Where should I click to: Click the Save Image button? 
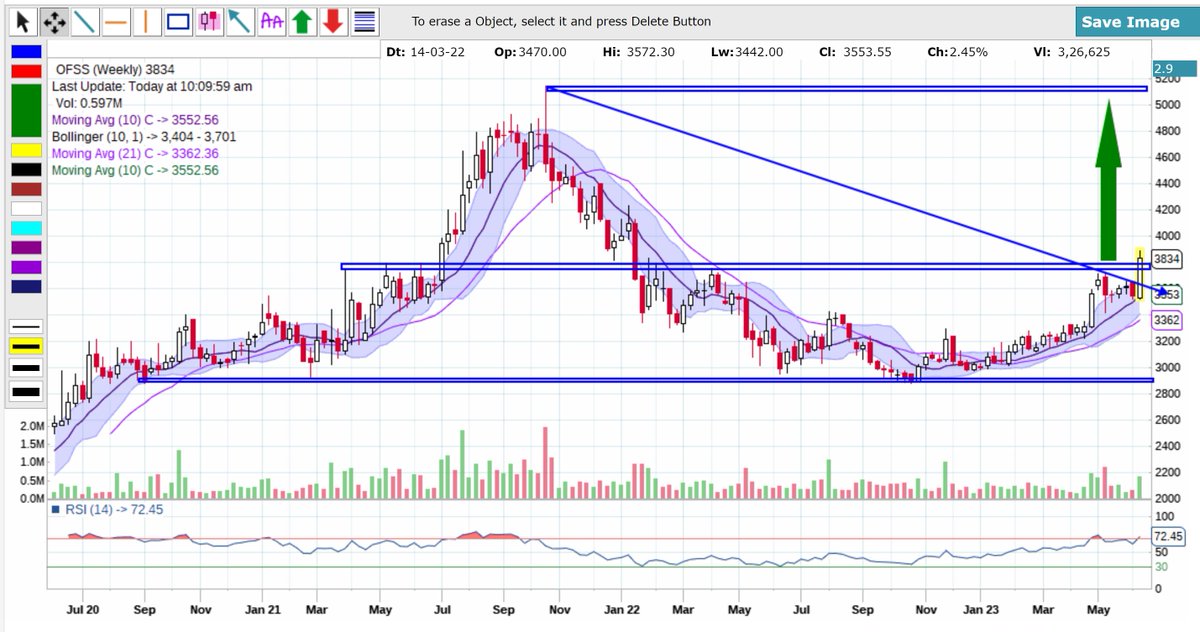[1133, 19]
